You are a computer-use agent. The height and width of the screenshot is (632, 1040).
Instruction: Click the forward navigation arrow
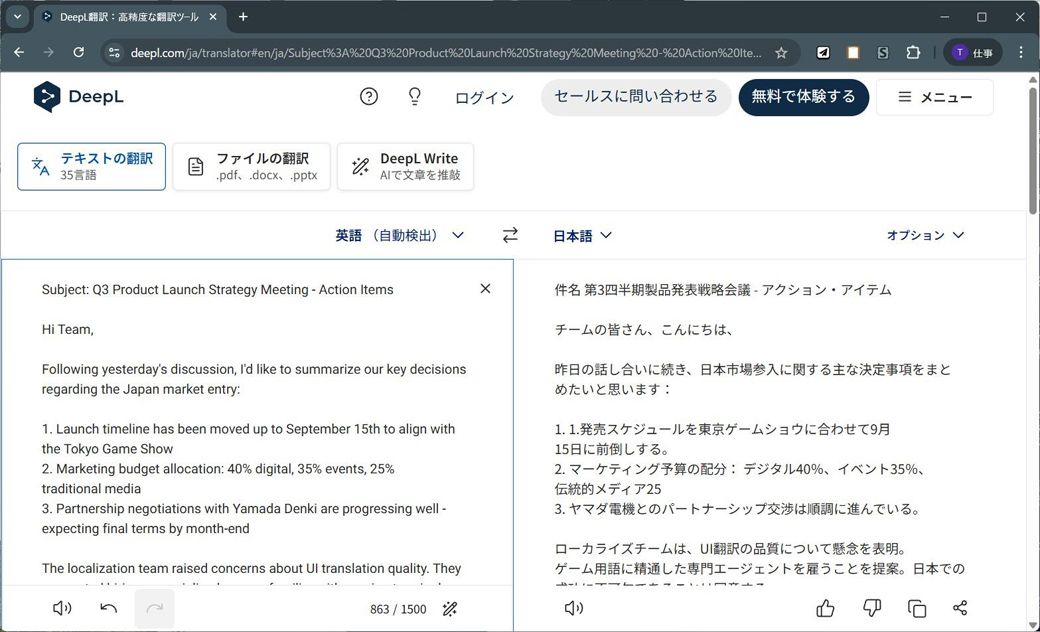48,52
